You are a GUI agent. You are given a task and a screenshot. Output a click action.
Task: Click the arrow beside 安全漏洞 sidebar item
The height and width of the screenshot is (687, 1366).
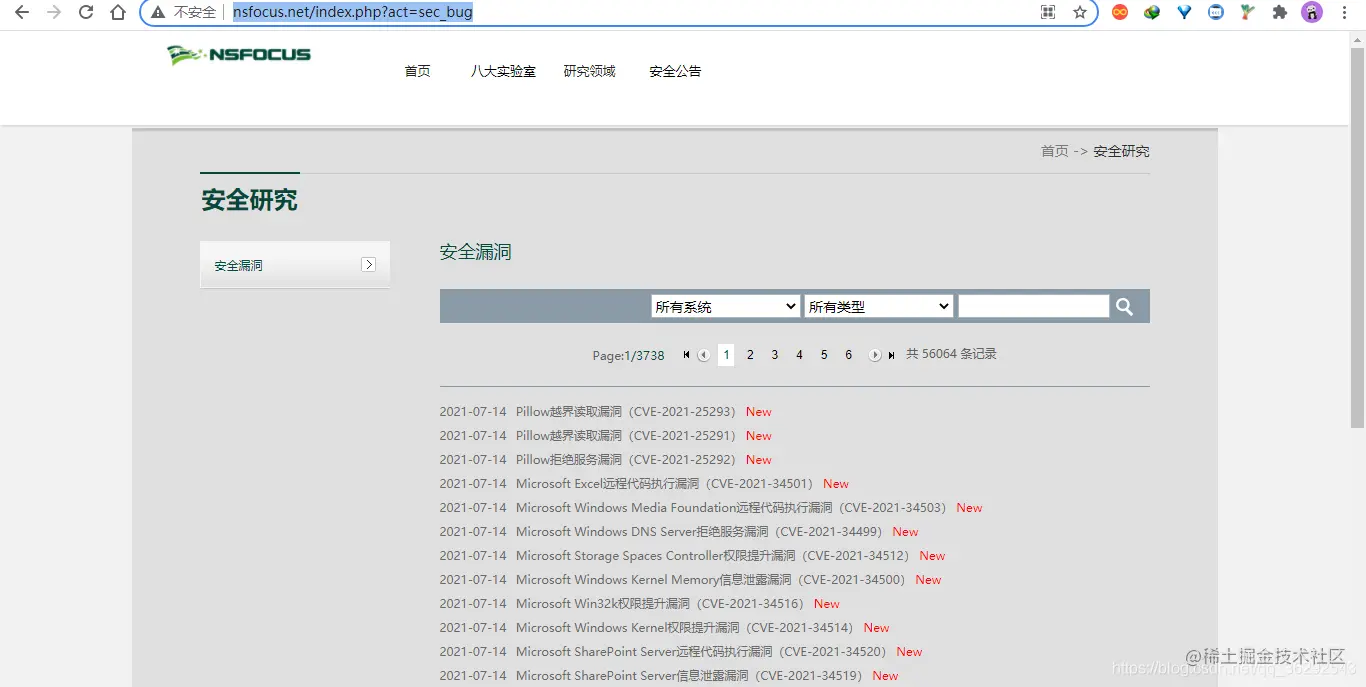coord(368,265)
